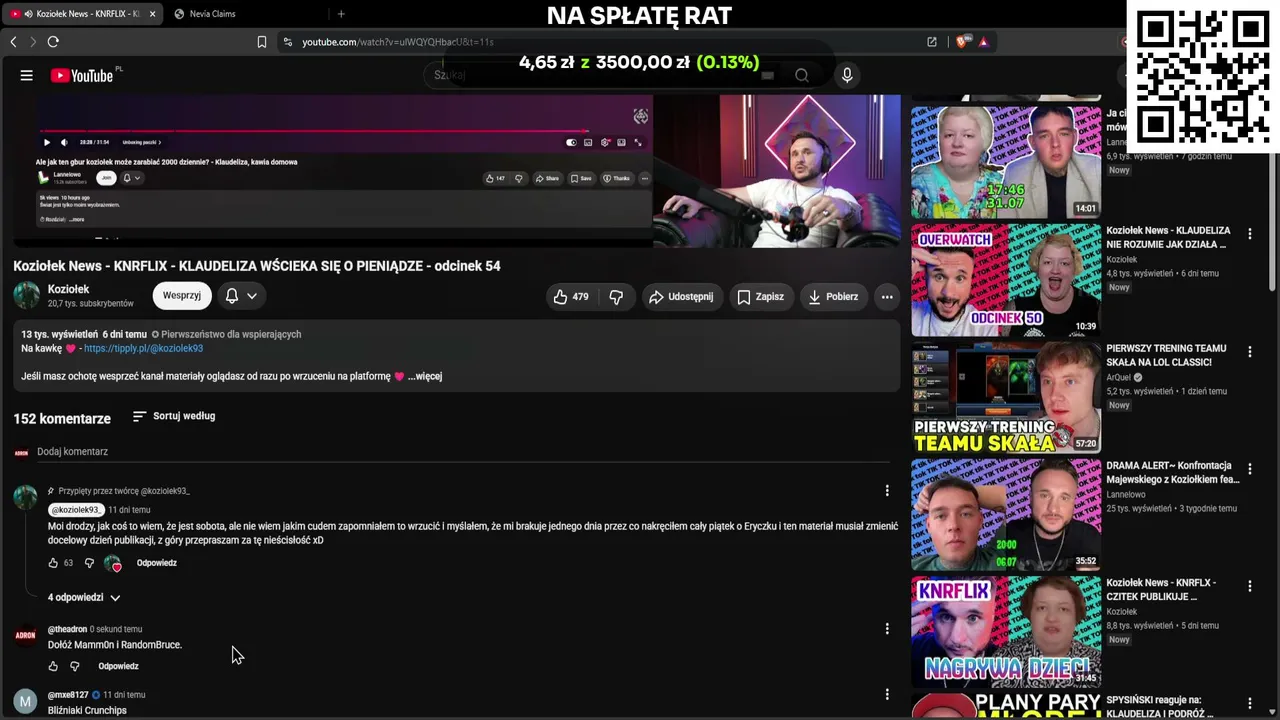Open the 35:52 DRAMA ALERT thumbnail
The width and height of the screenshot is (1280, 720).
click(x=1006, y=515)
